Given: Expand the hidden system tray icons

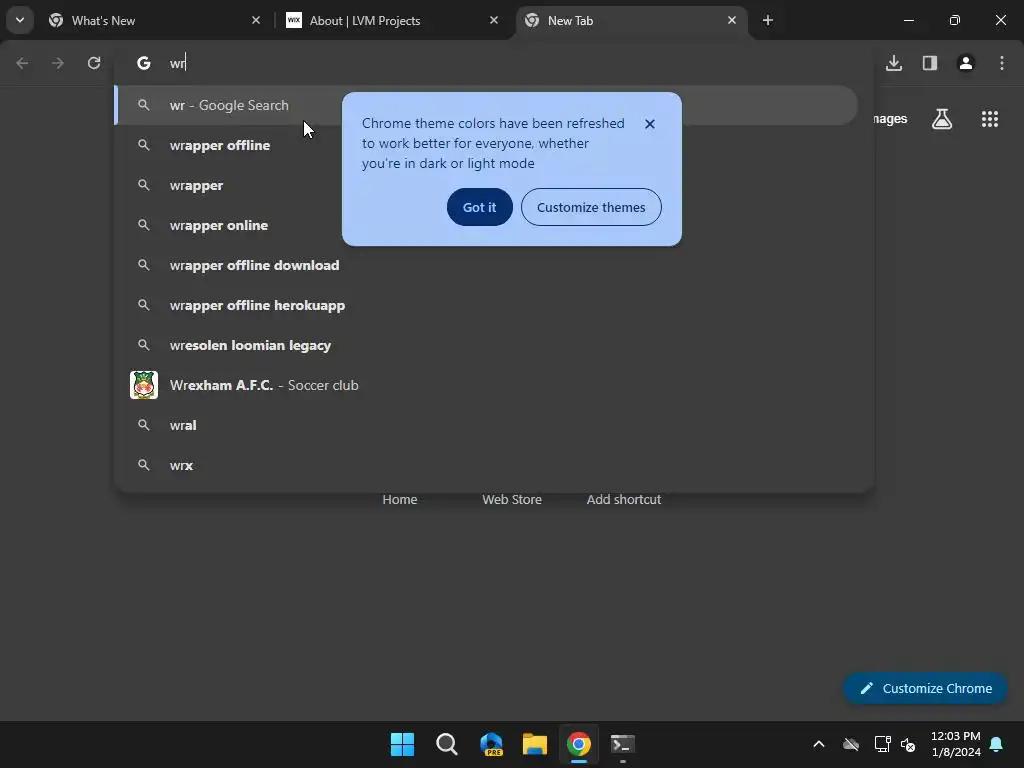Looking at the screenshot, I should tap(819, 744).
